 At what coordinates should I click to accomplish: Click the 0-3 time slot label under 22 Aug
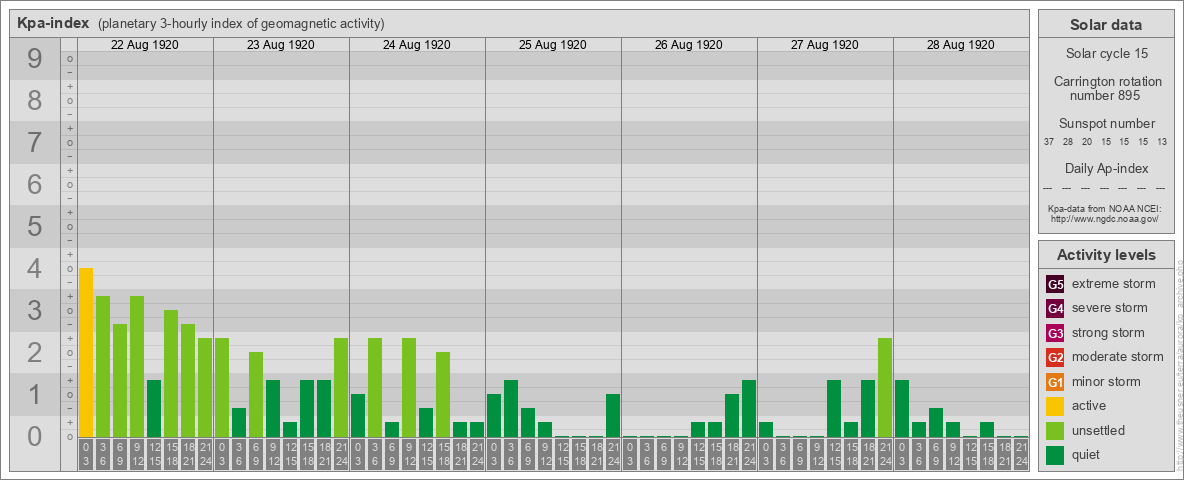click(85, 455)
